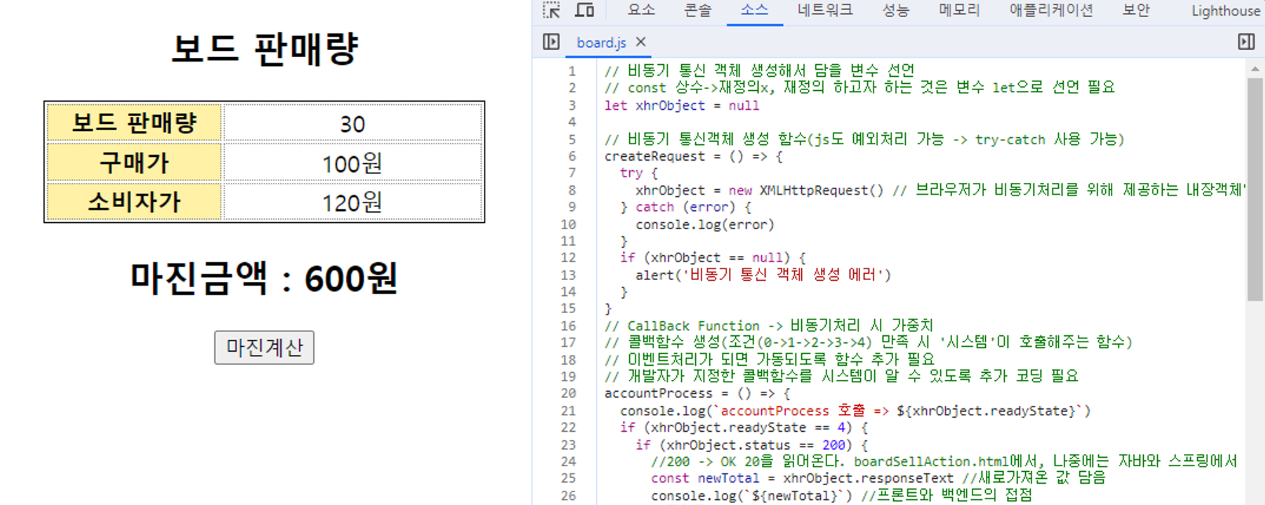Switch to the 콘솔 tab
1265x505 pixels.
[x=698, y=10]
